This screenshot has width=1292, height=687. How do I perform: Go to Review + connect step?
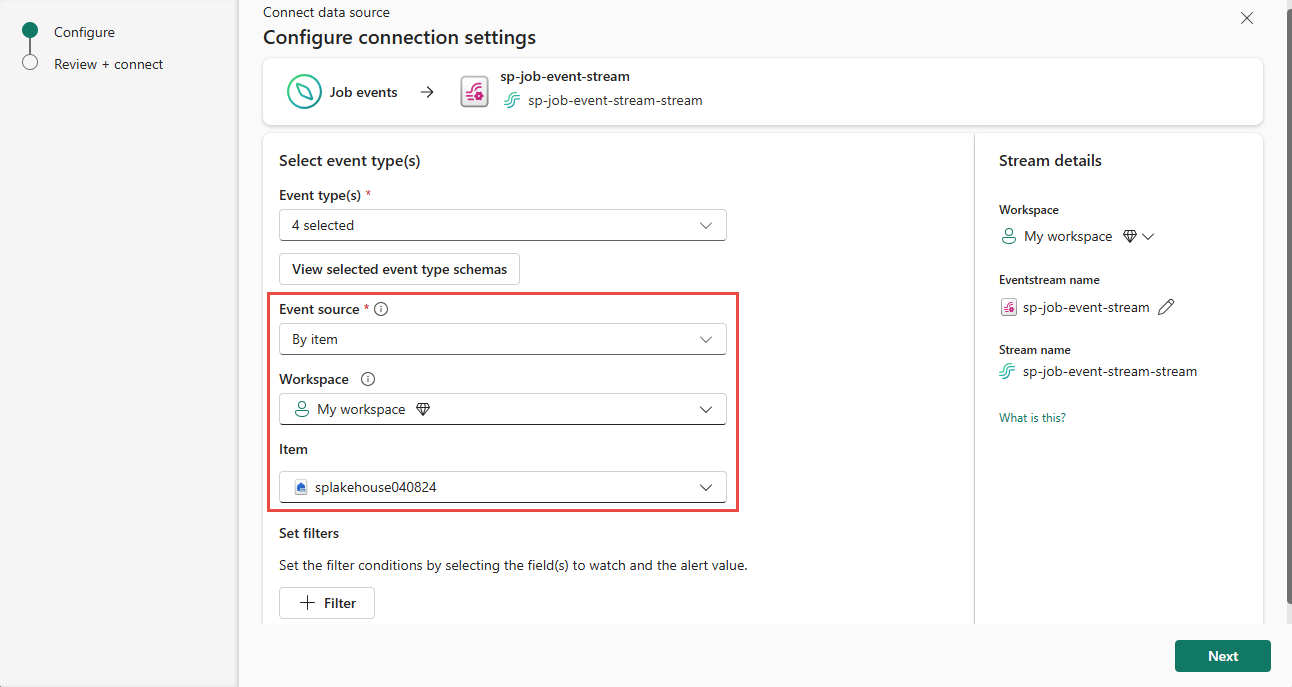point(108,64)
